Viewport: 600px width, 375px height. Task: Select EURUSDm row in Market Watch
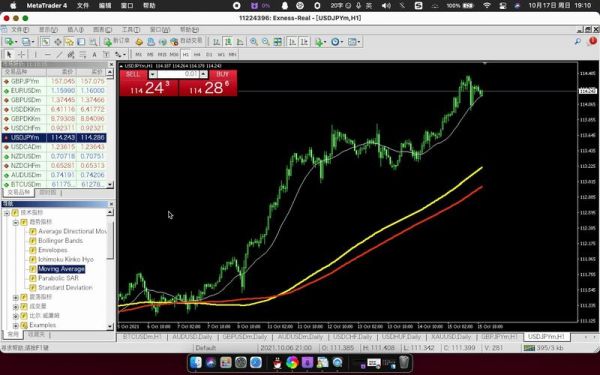click(54, 91)
